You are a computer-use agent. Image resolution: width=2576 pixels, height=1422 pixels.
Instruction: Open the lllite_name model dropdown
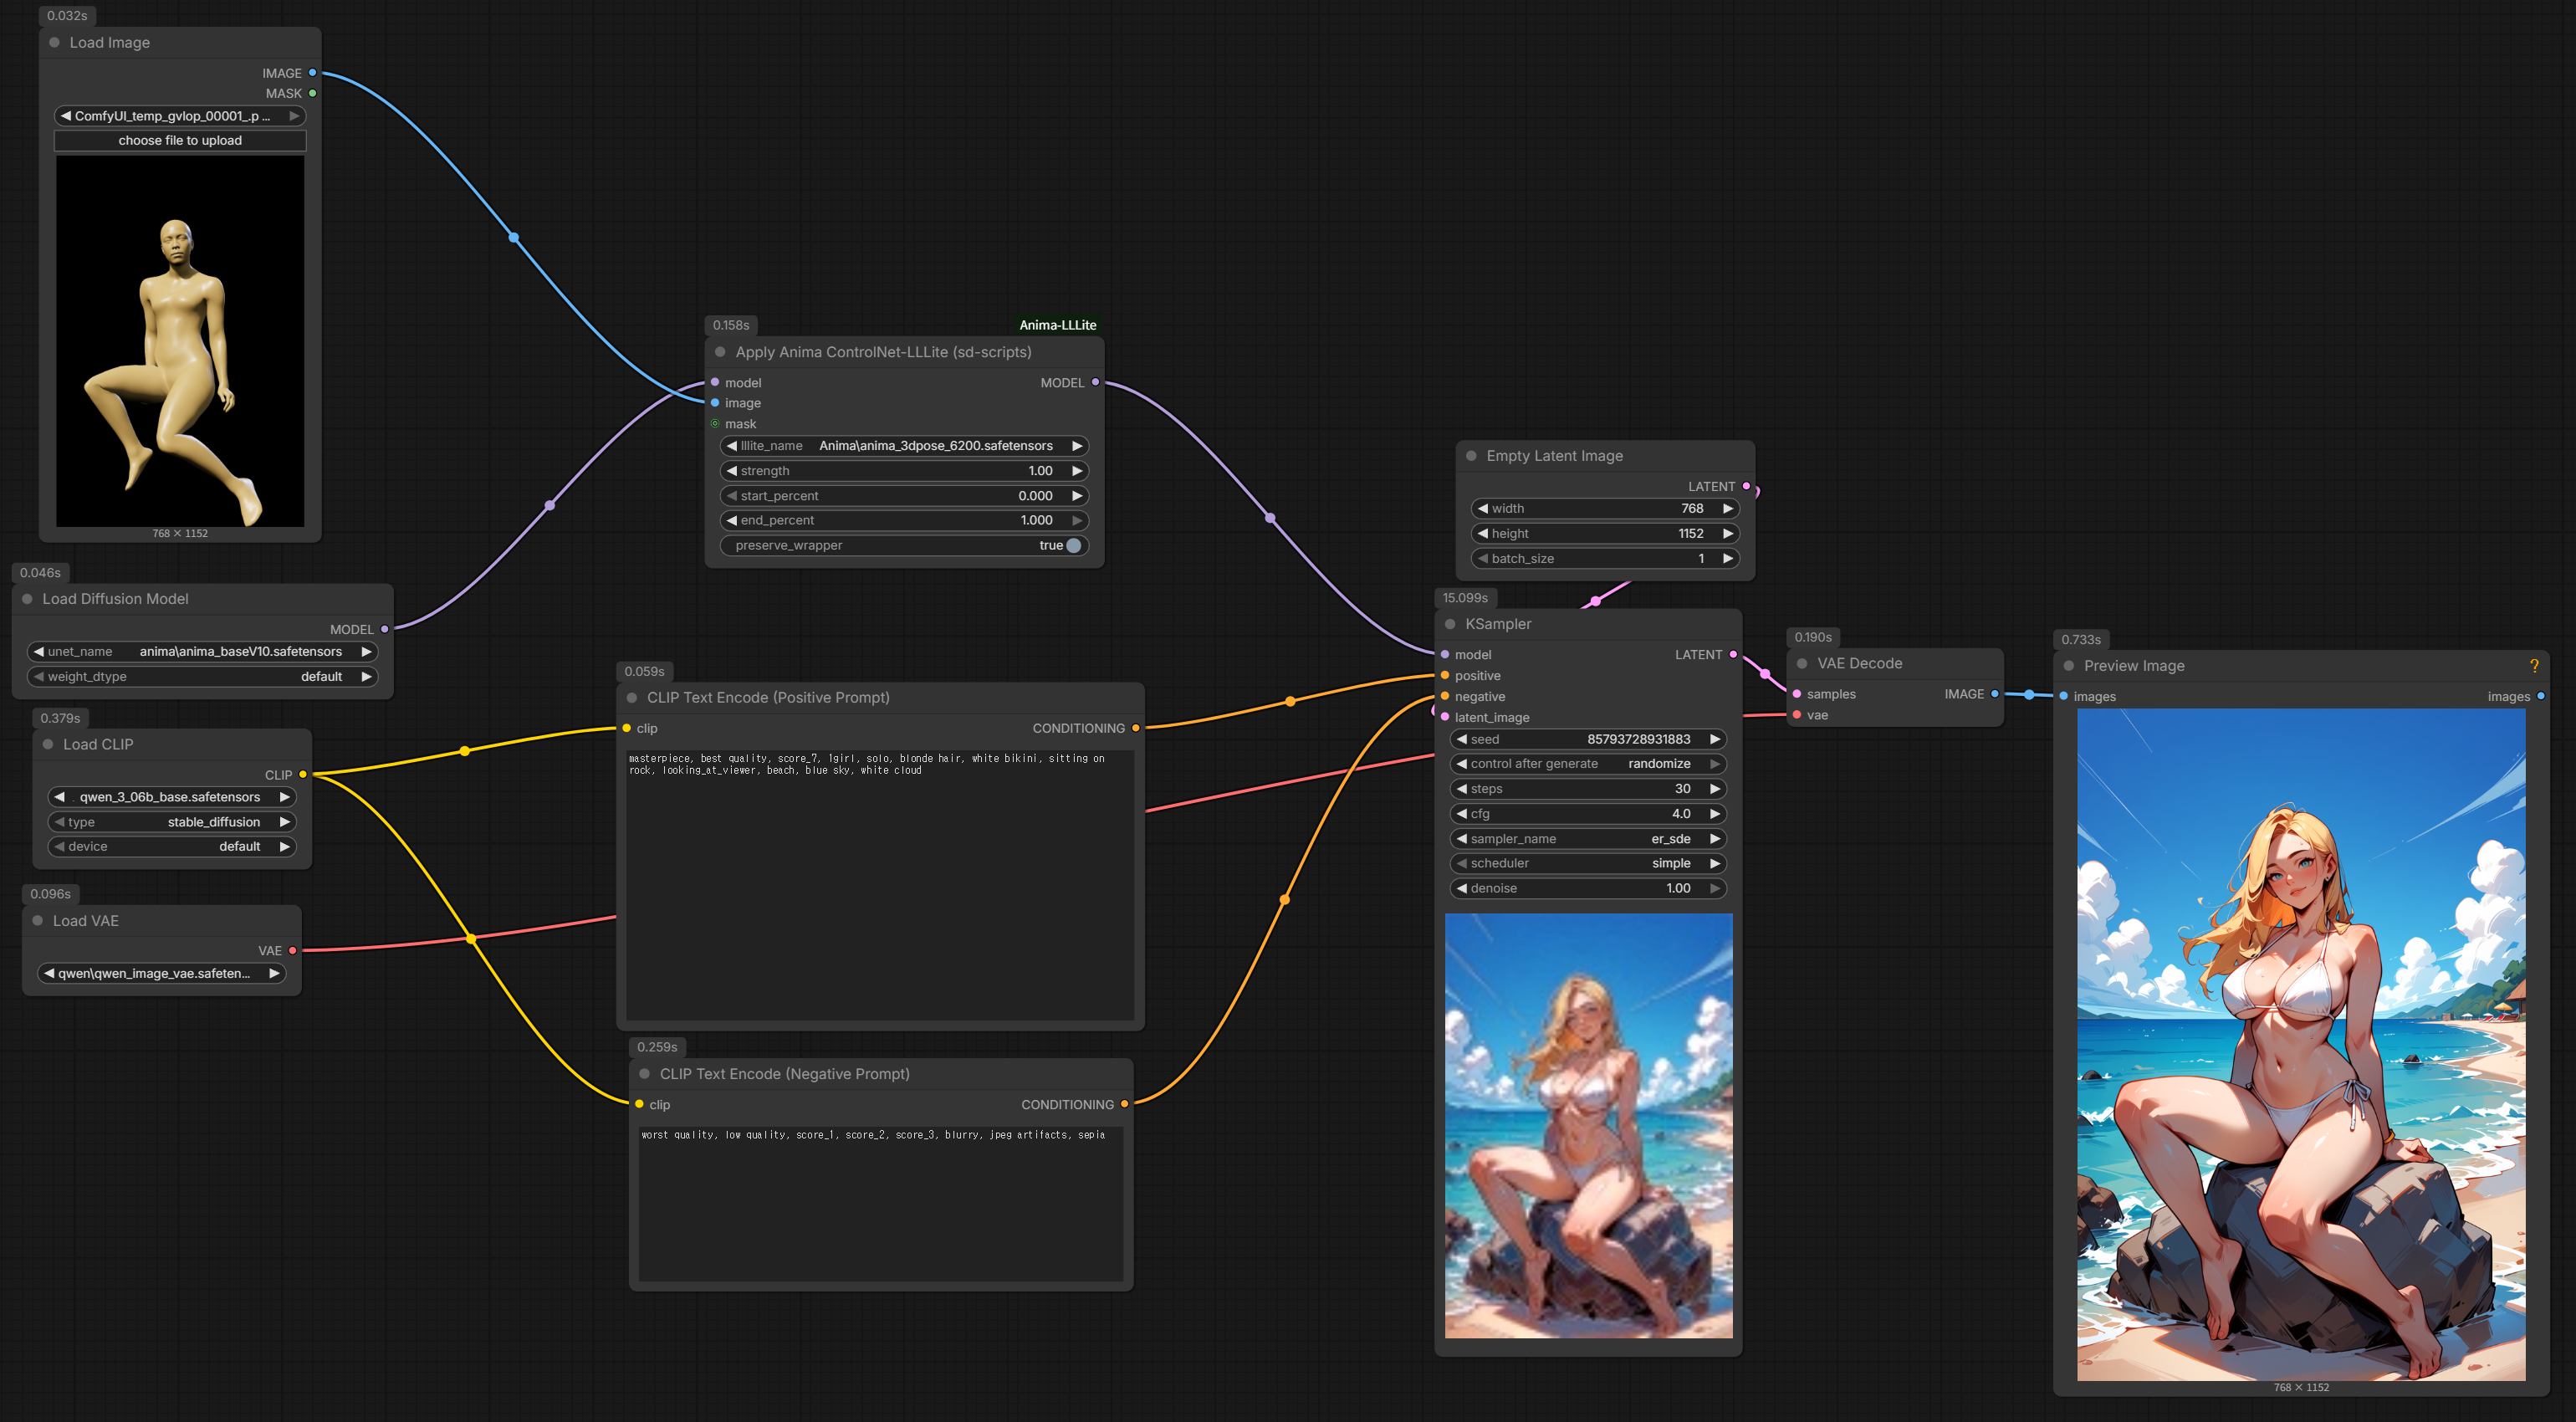coord(904,446)
